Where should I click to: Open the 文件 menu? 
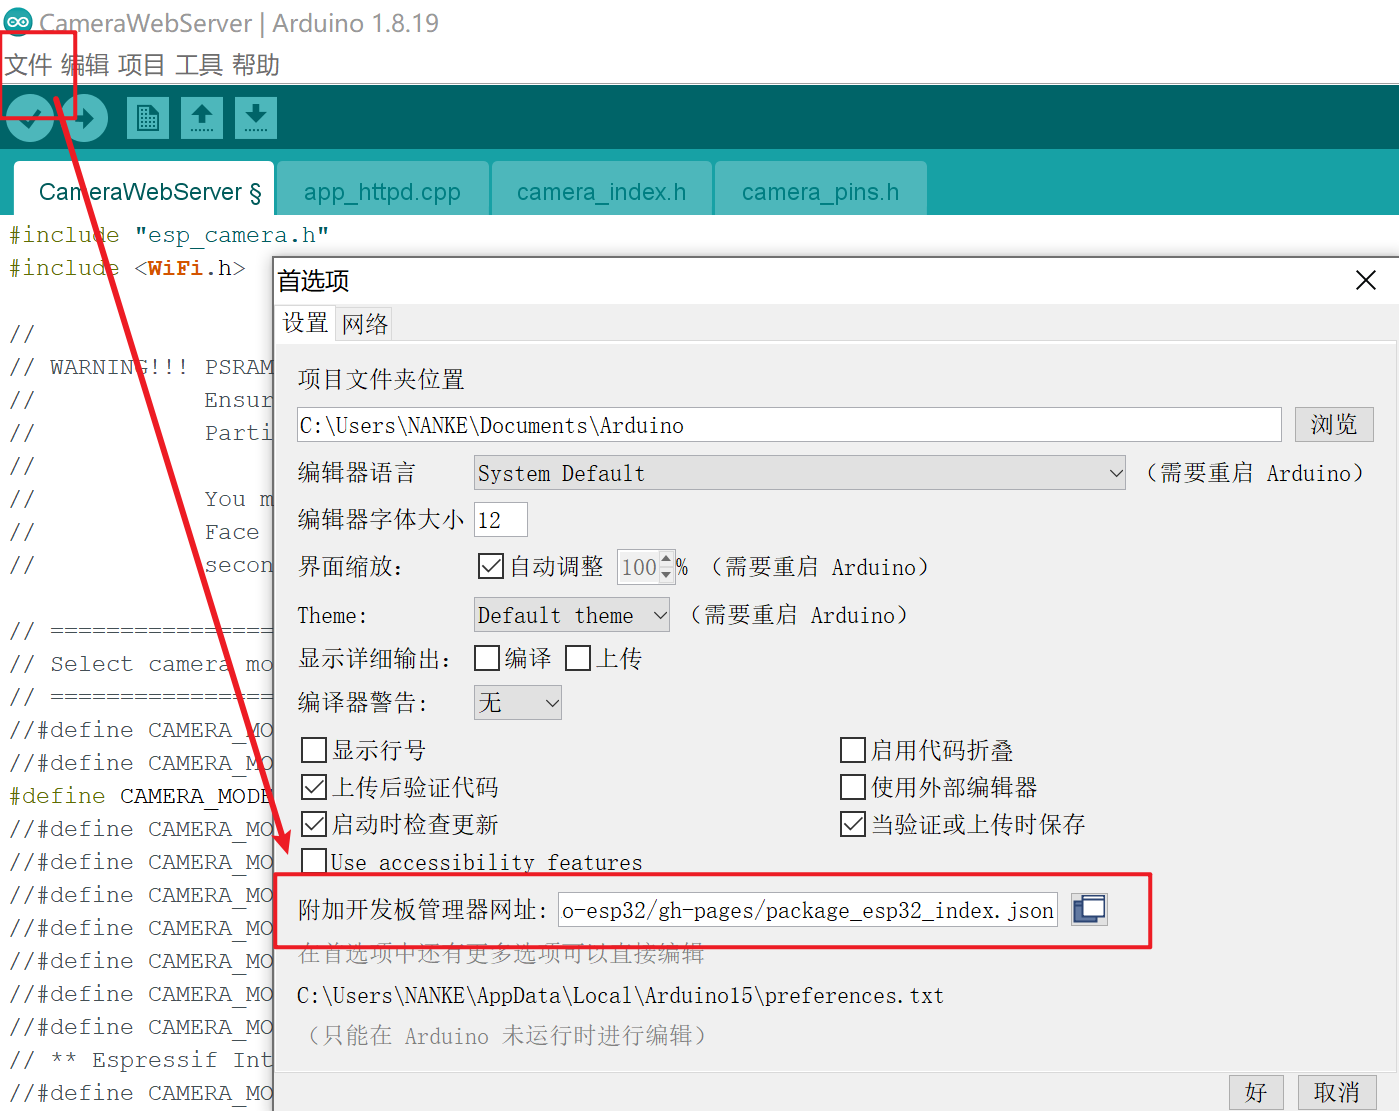(x=28, y=65)
